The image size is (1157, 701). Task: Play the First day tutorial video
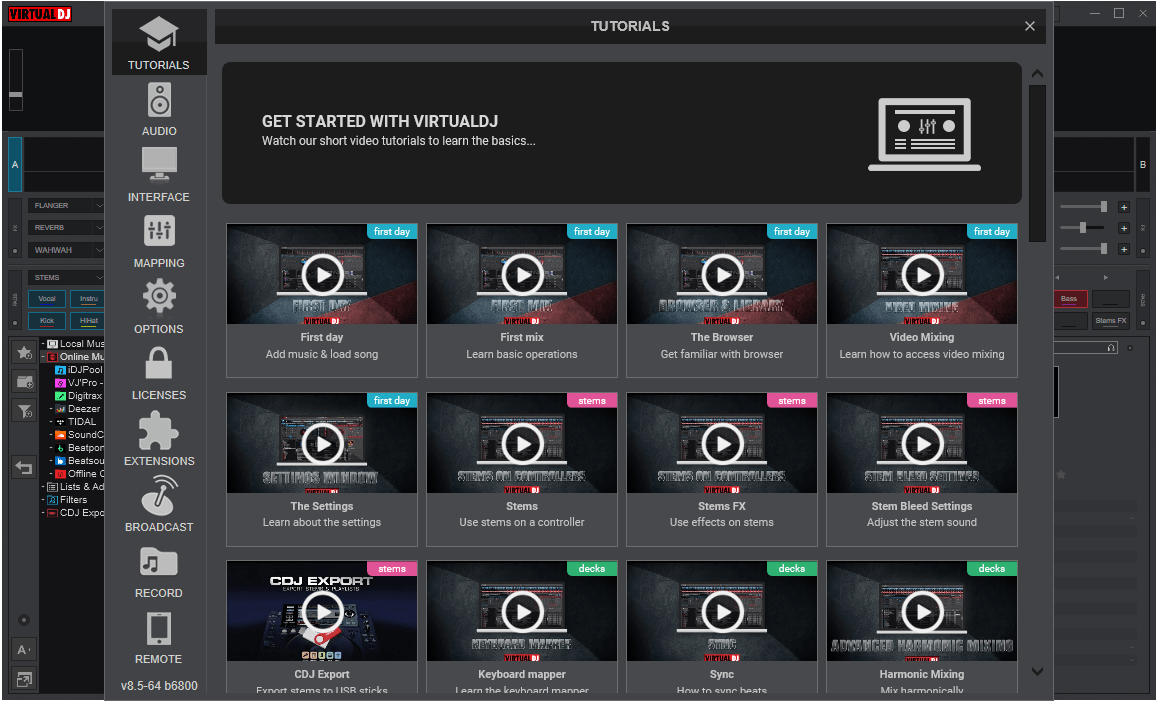coord(322,274)
